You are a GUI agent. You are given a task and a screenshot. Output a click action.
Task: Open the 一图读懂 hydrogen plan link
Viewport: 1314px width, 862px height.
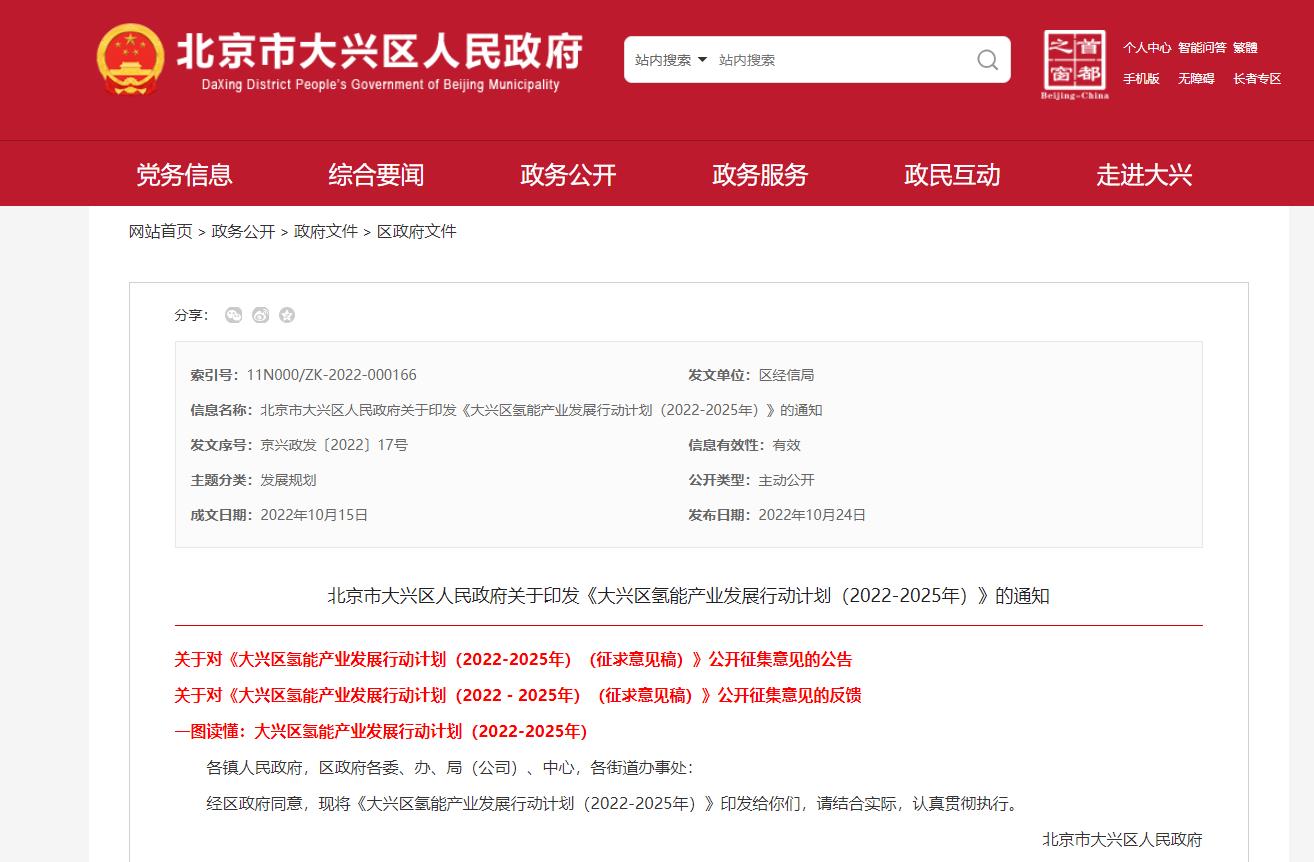point(381,731)
